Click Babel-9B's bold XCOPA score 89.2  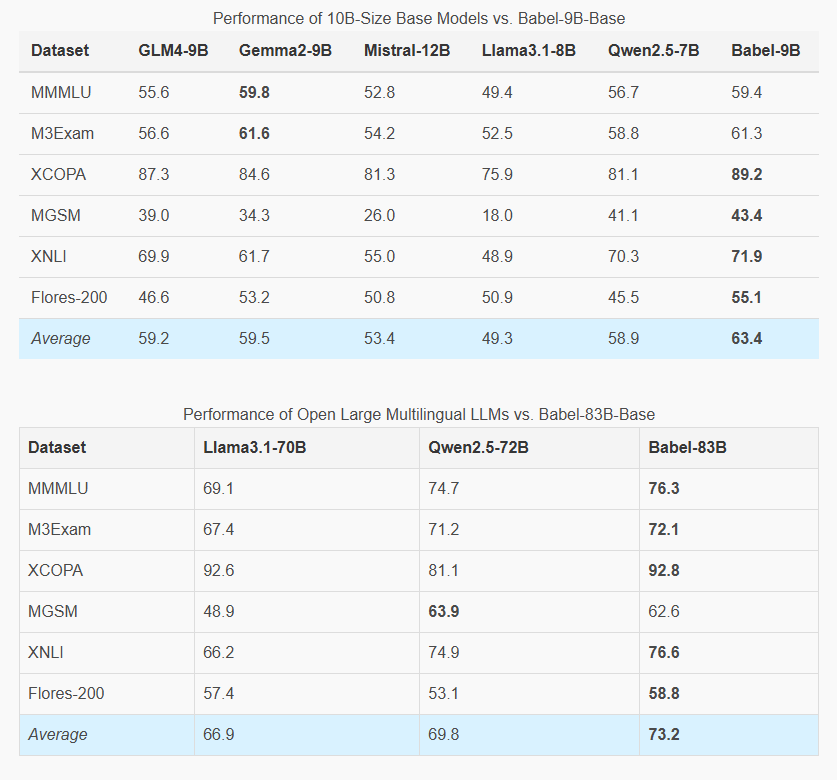[x=747, y=174]
